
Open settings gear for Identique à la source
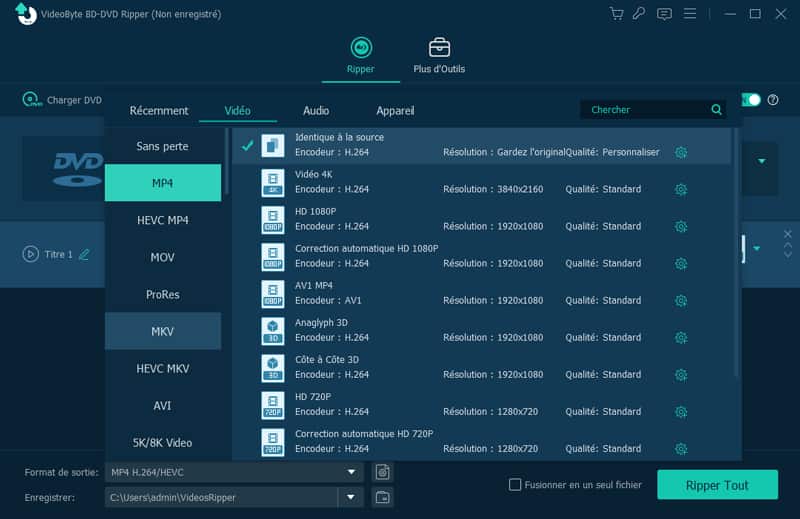(681, 152)
